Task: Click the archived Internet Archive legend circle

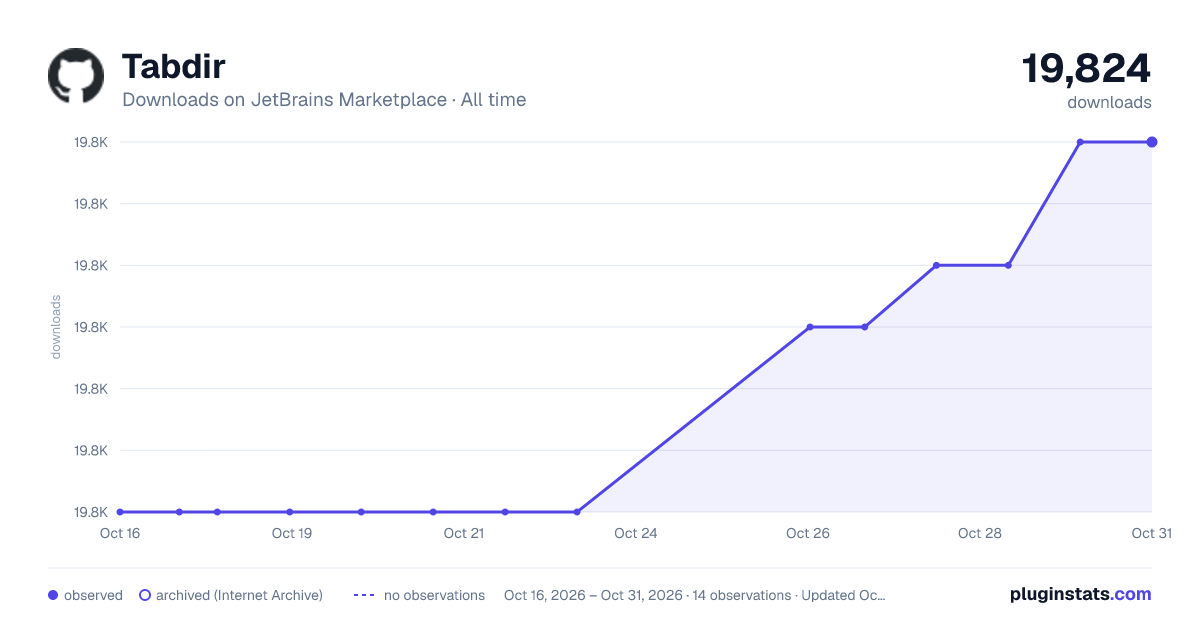Action: tap(144, 595)
